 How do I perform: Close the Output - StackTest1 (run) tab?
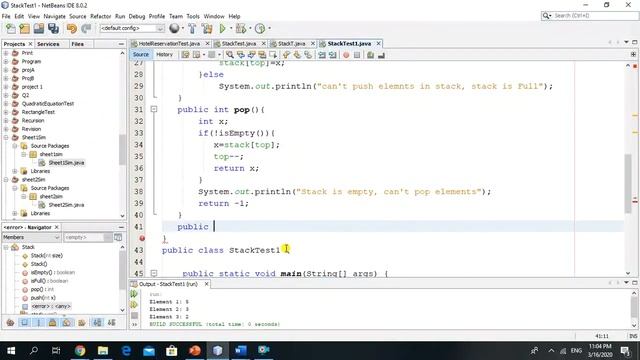click(x=207, y=284)
